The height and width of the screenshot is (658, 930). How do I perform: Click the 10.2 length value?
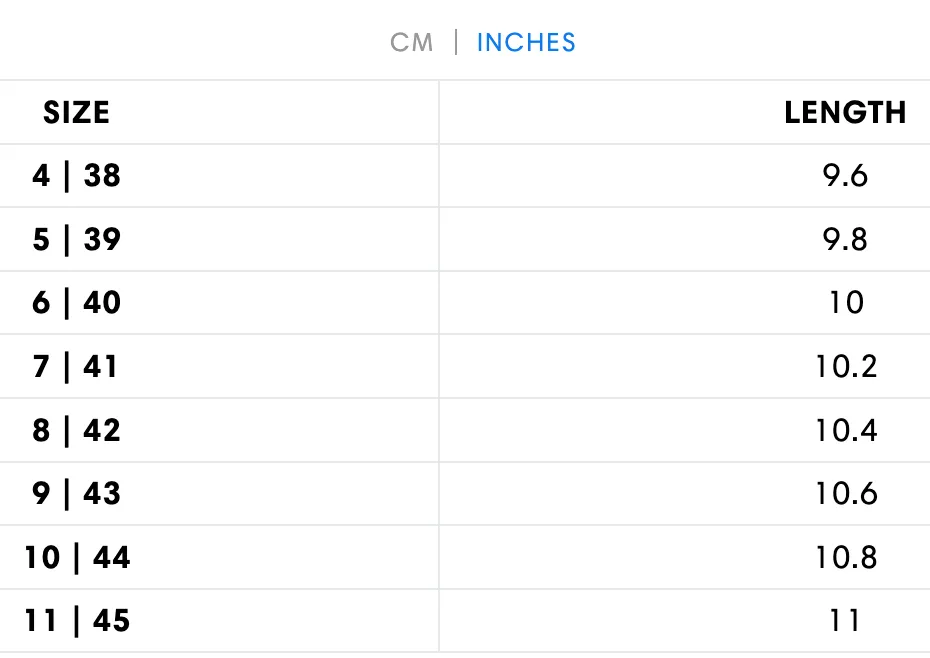click(846, 366)
